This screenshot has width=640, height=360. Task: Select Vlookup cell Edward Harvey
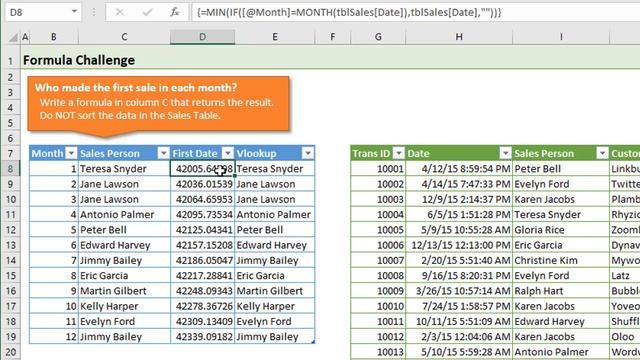point(275,245)
